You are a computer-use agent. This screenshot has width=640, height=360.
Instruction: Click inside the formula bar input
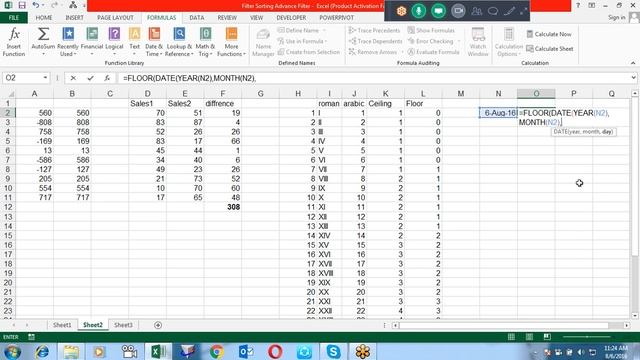click(373, 78)
